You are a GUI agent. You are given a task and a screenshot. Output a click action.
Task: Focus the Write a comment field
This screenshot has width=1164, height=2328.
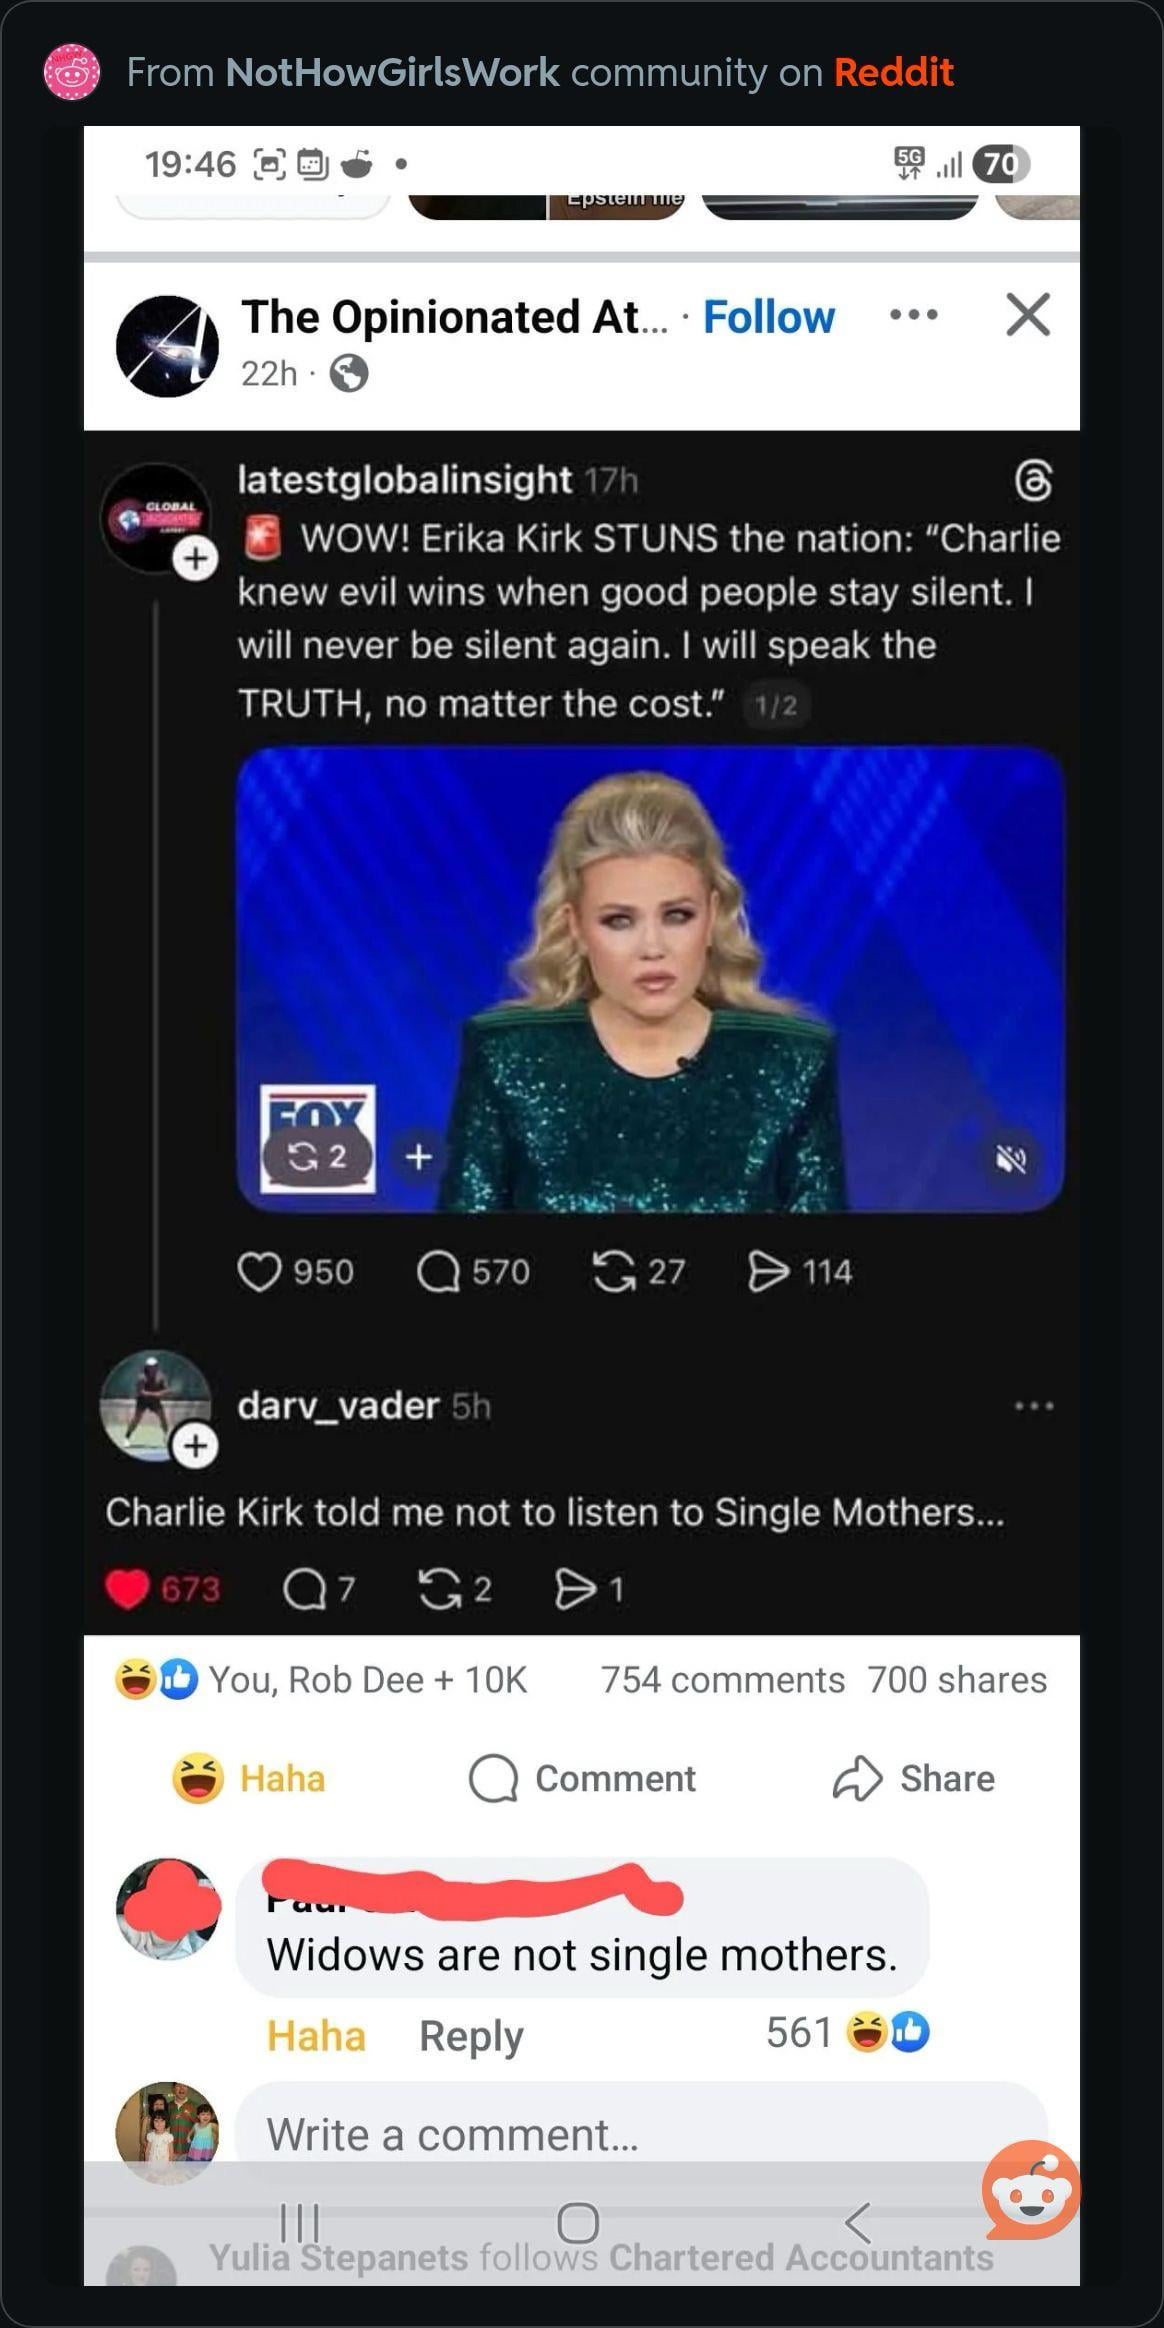pyautogui.click(x=640, y=2135)
